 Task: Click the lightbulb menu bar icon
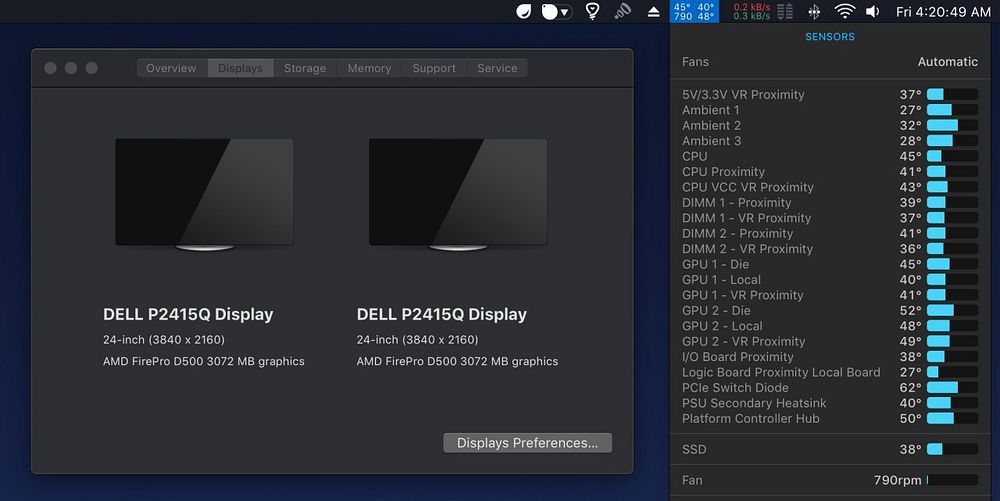point(592,11)
